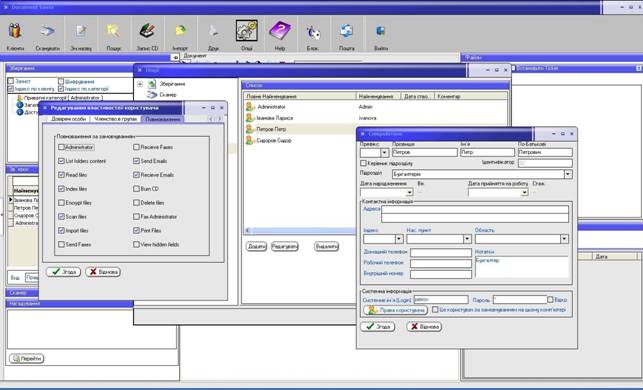The image size is (643, 390).
Task: Expand the Зберігання tree node
Action: tap(140, 84)
